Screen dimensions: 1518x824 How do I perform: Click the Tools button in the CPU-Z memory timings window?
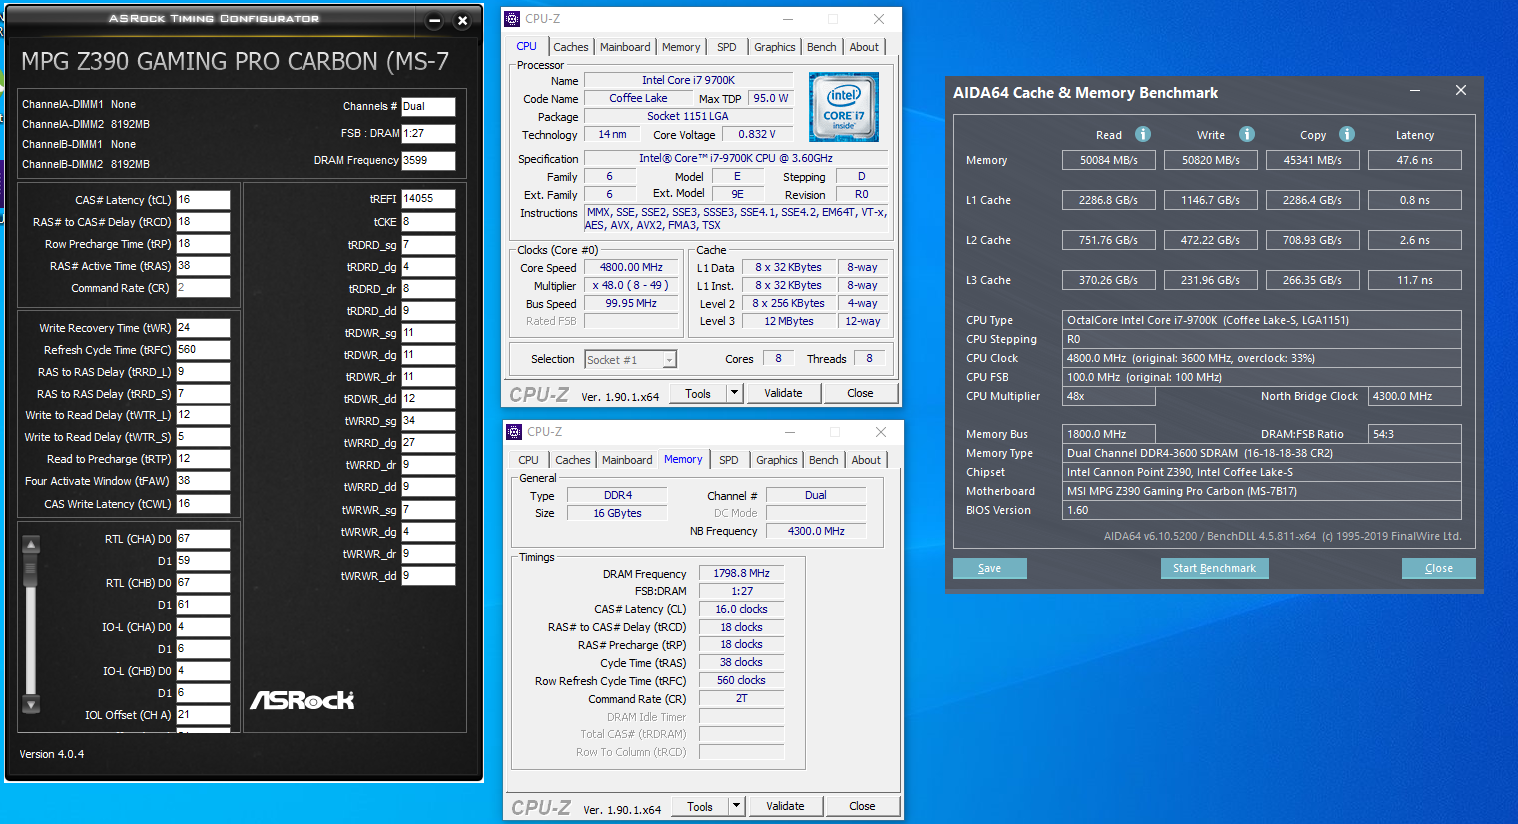click(700, 806)
